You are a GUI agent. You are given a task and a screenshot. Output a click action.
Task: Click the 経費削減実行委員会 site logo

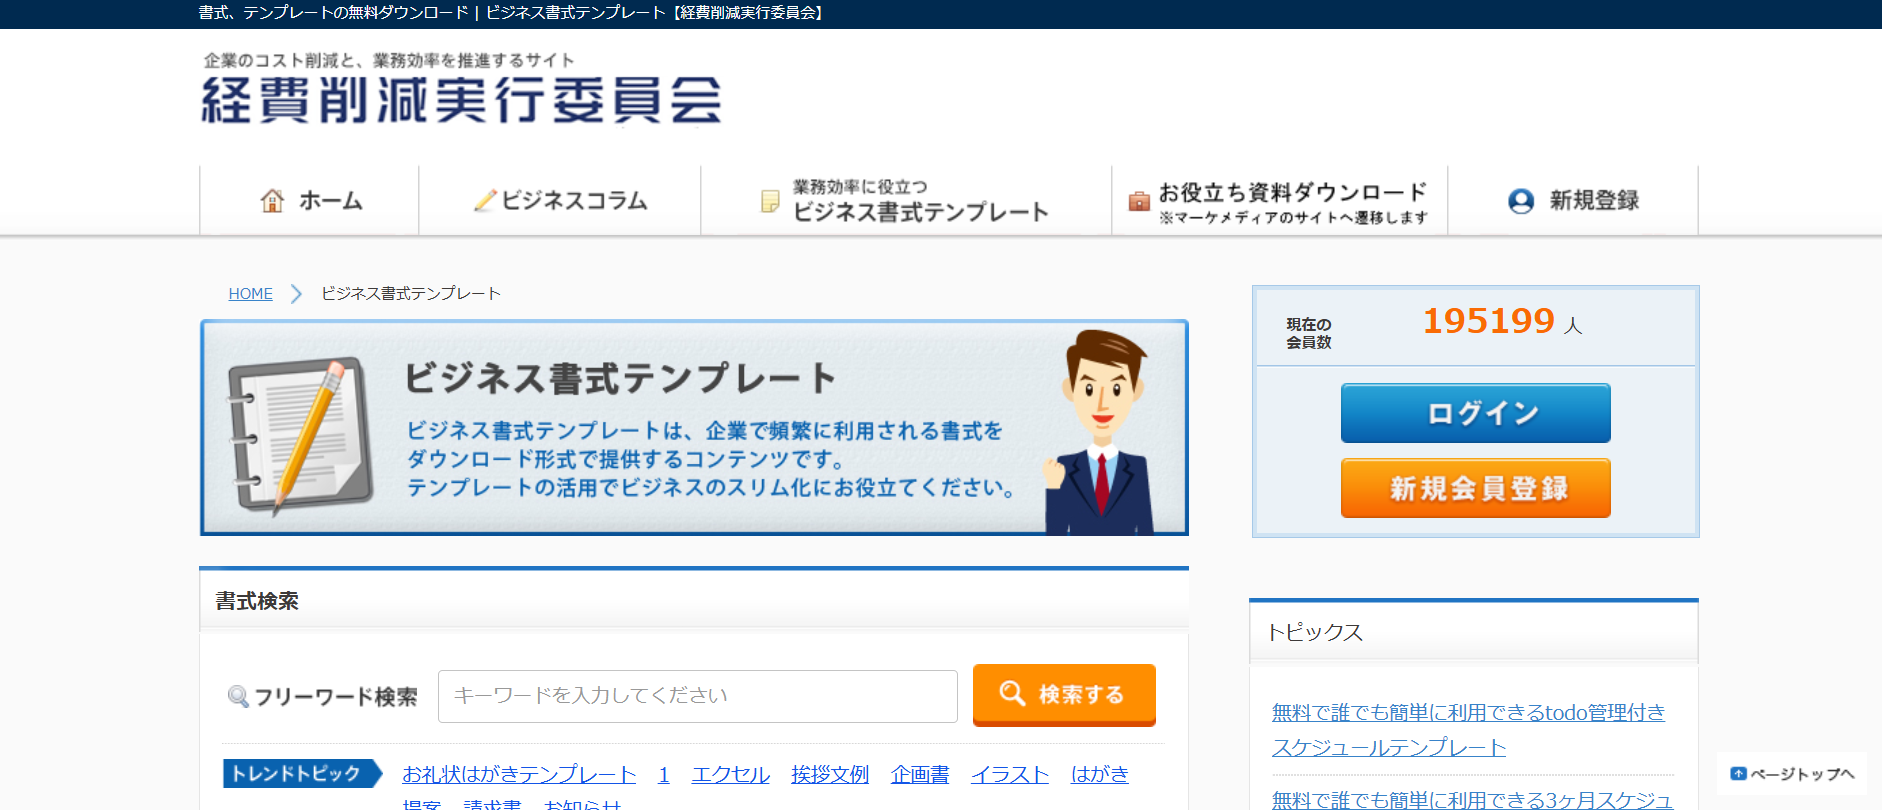click(x=461, y=90)
